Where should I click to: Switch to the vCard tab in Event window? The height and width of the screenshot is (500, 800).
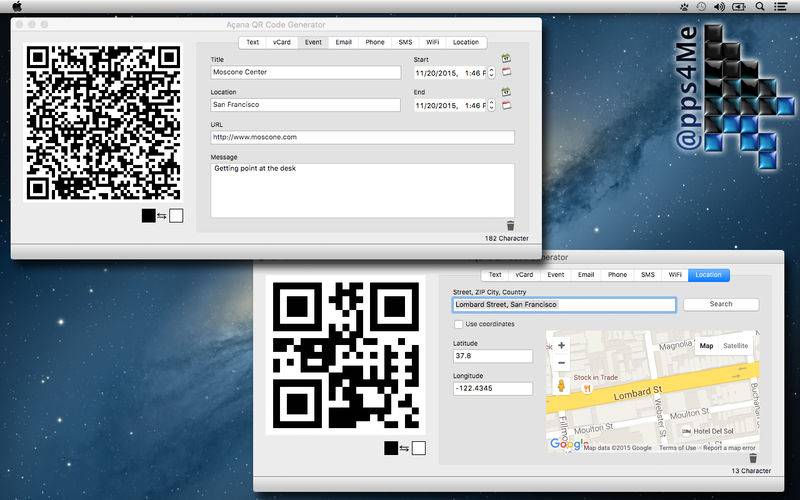coord(281,43)
